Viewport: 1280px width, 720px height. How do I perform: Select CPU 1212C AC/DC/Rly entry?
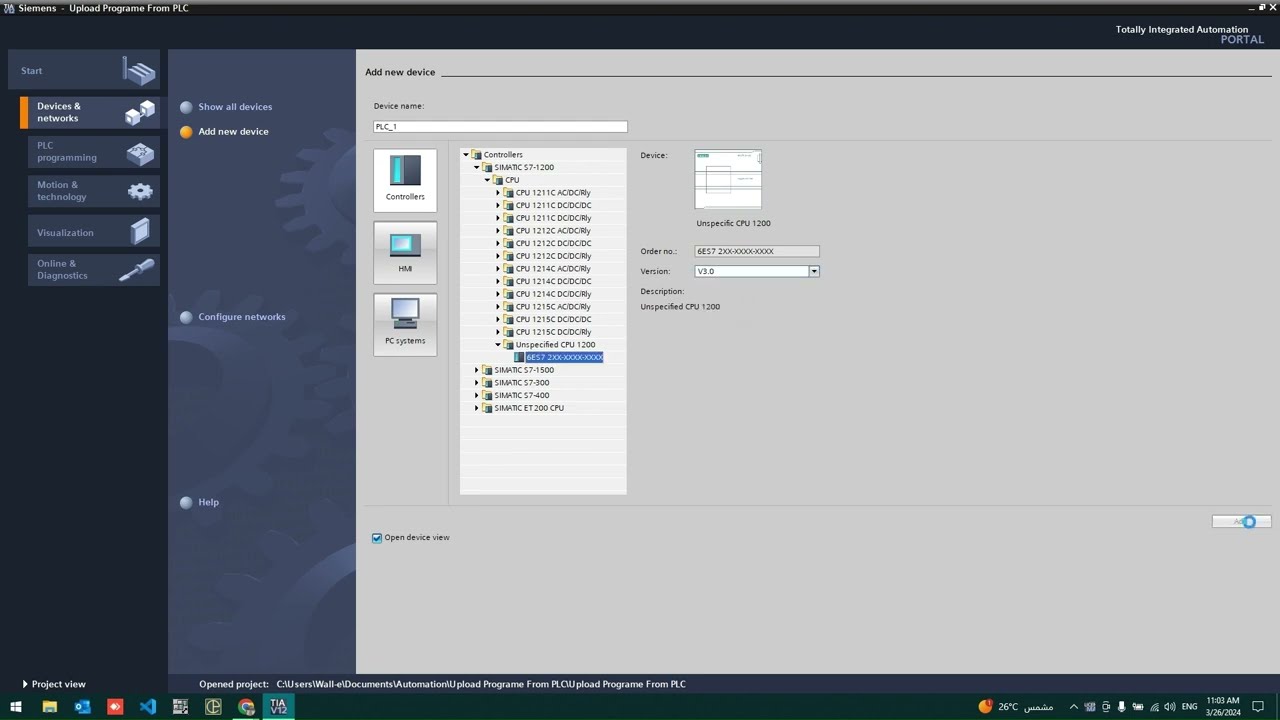[553, 231]
